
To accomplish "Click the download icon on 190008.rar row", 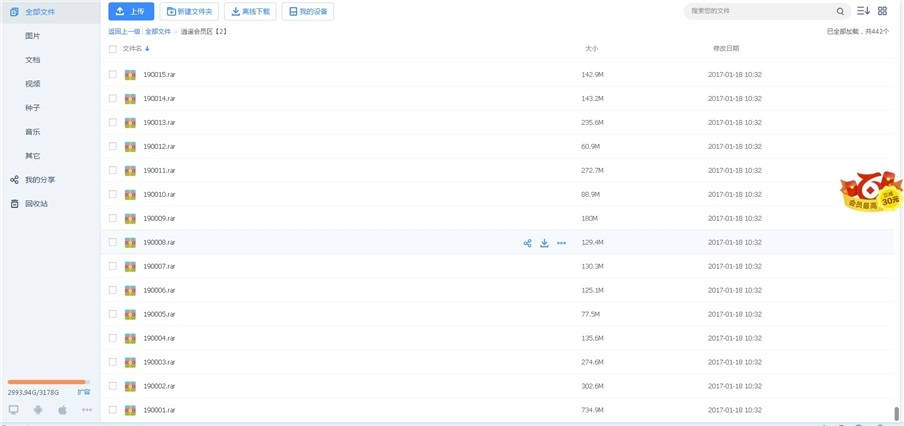I will pos(544,243).
